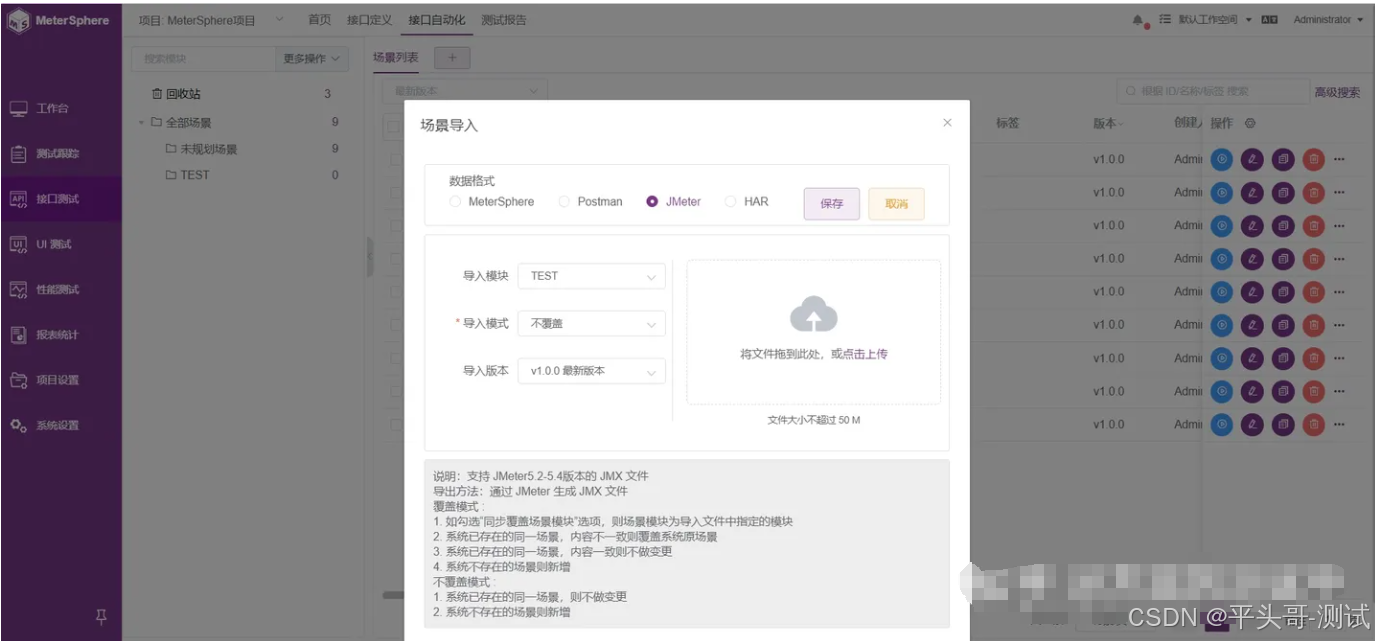Focus the 搜索模块 search field

click(203, 59)
